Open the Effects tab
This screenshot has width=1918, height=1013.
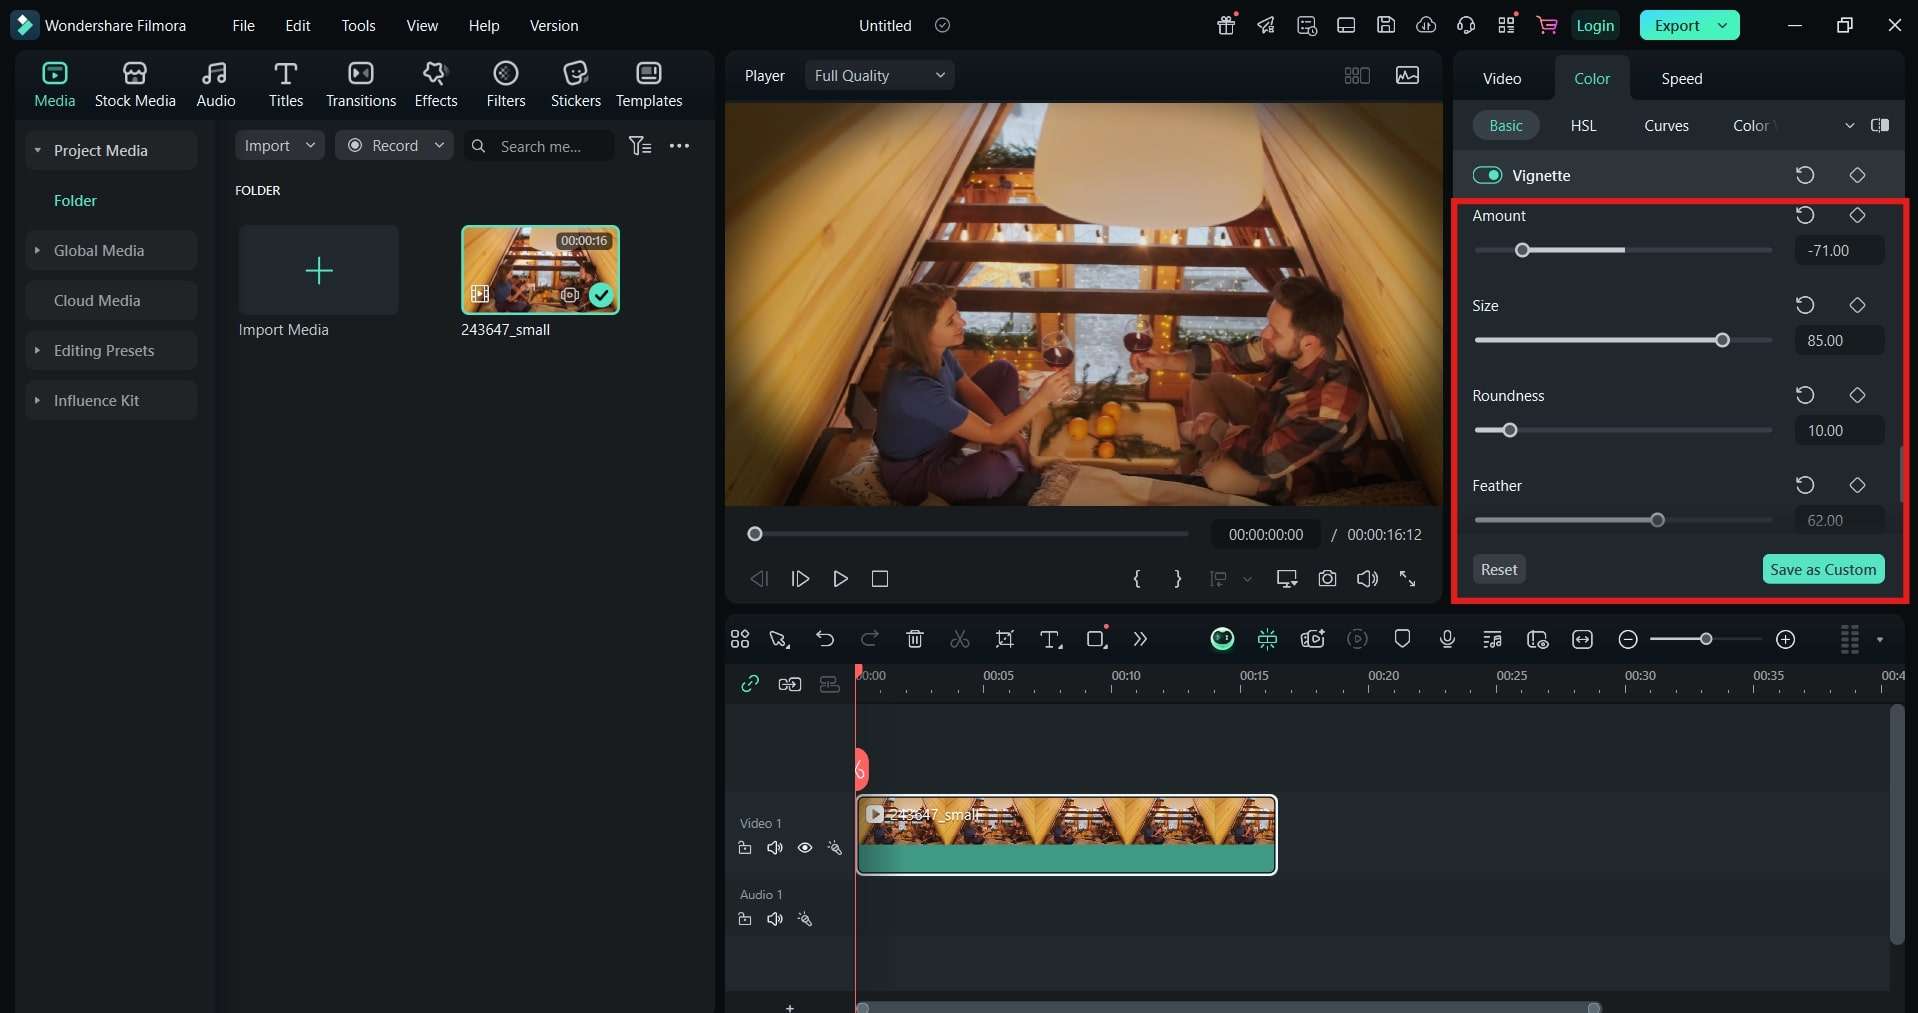(435, 84)
